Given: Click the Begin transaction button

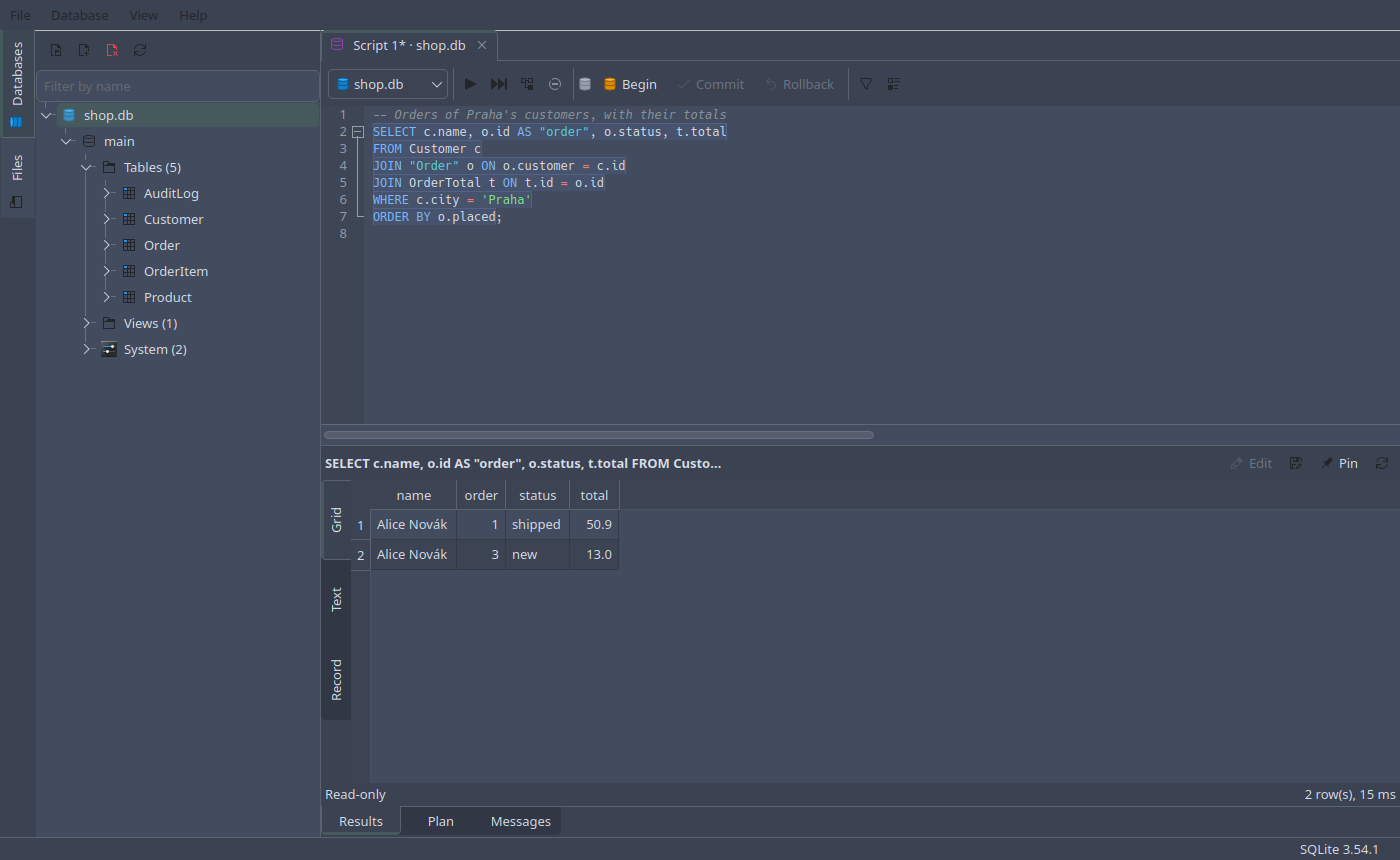Looking at the screenshot, I should coord(630,84).
